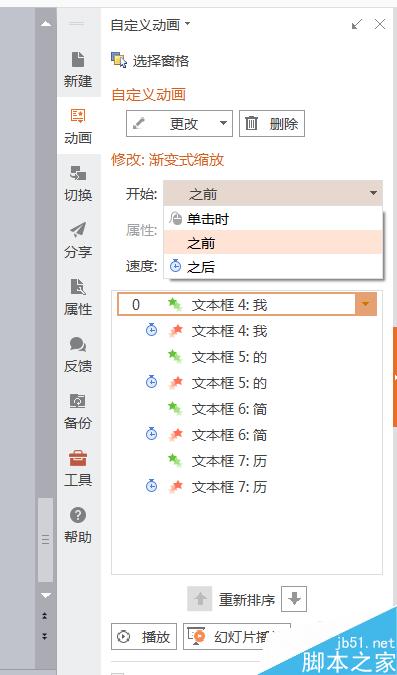This screenshot has height=675, width=397.
Task: Open dropdown arrow of selected animation row
Action: click(366, 304)
